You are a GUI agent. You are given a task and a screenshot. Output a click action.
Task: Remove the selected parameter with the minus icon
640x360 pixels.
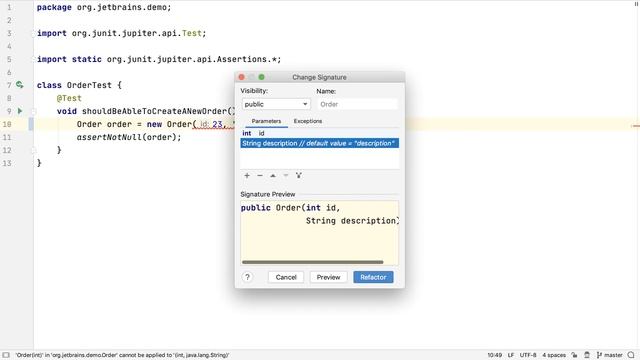coord(260,176)
